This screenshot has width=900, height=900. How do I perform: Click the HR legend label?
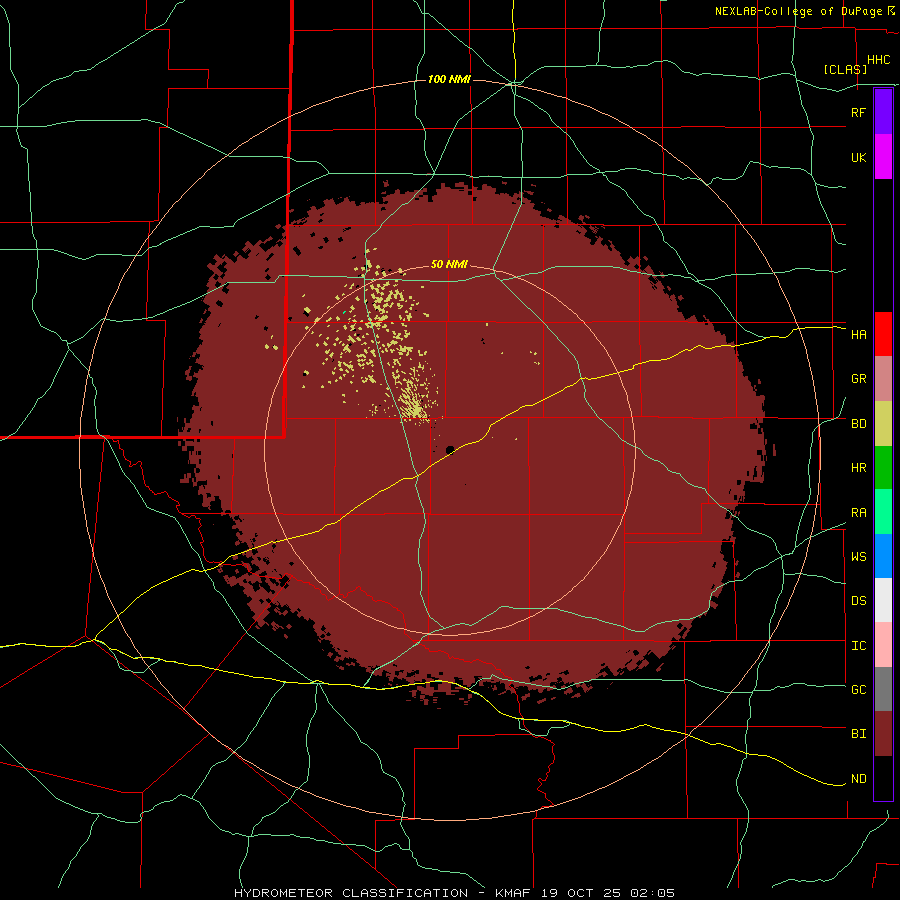858,468
